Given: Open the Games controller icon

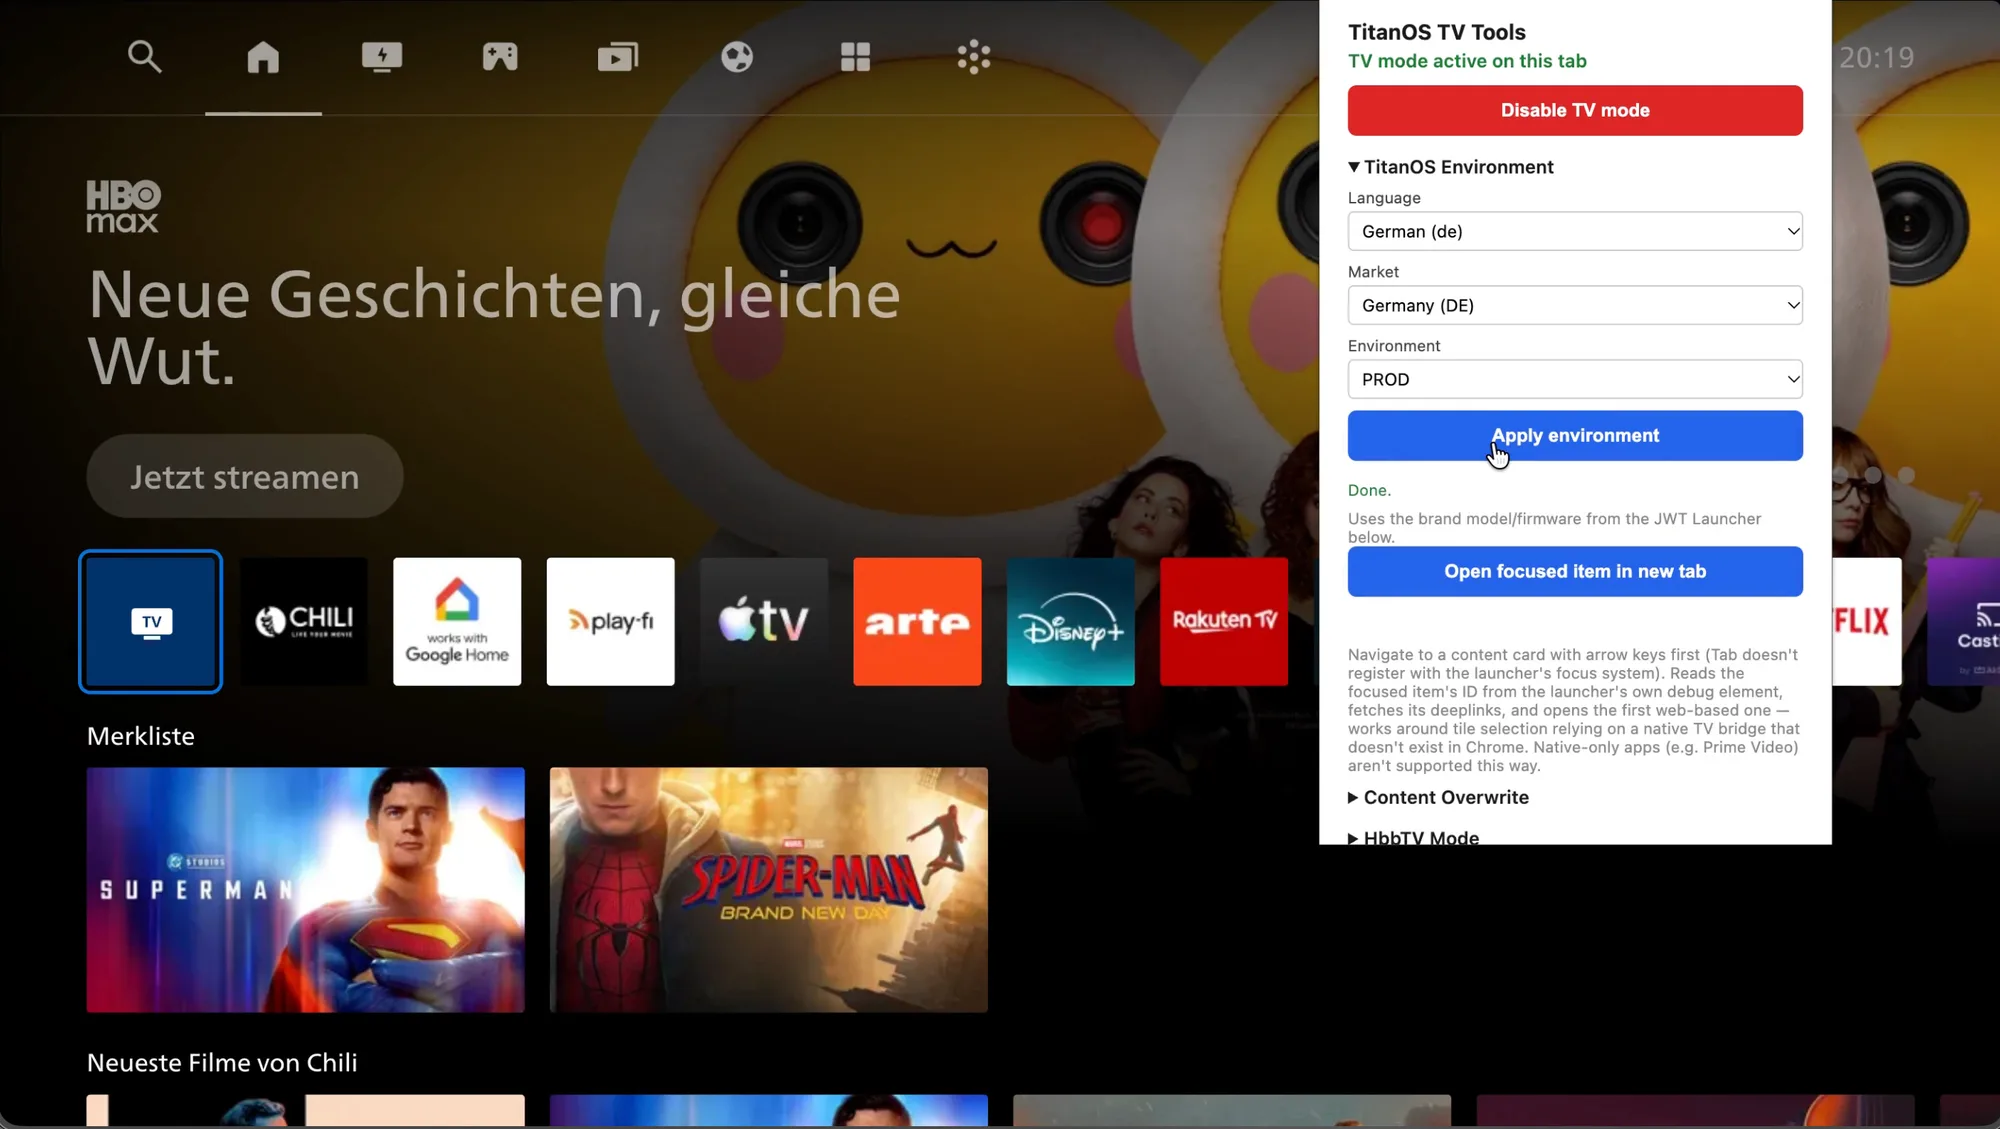Looking at the screenshot, I should click(500, 57).
